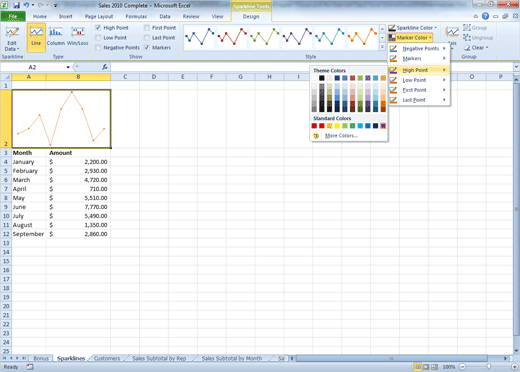The image size is (520, 372).
Task: Select the orange sparkline style thumbnail
Action: click(x=363, y=36)
